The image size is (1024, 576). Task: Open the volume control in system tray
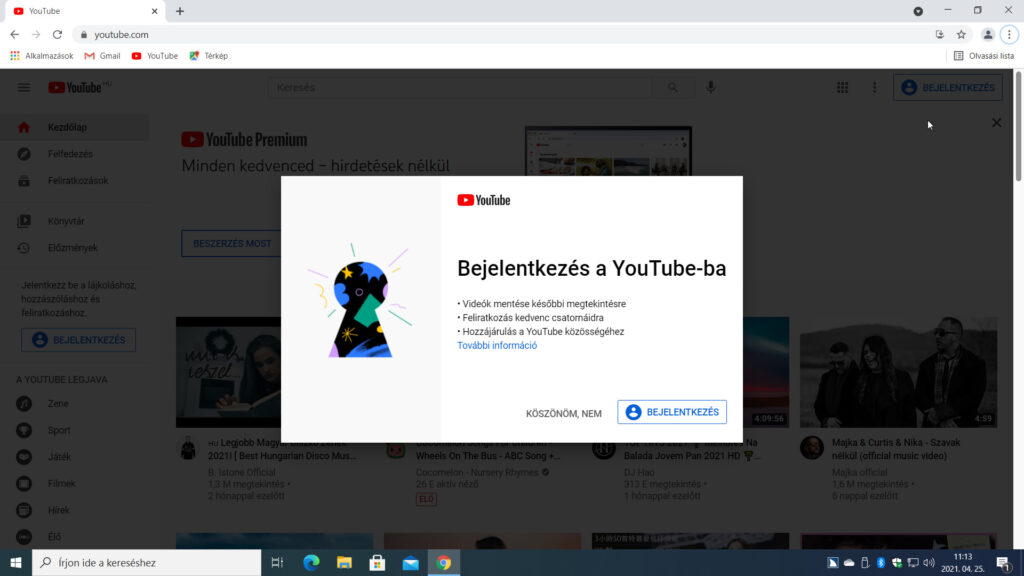click(x=929, y=562)
